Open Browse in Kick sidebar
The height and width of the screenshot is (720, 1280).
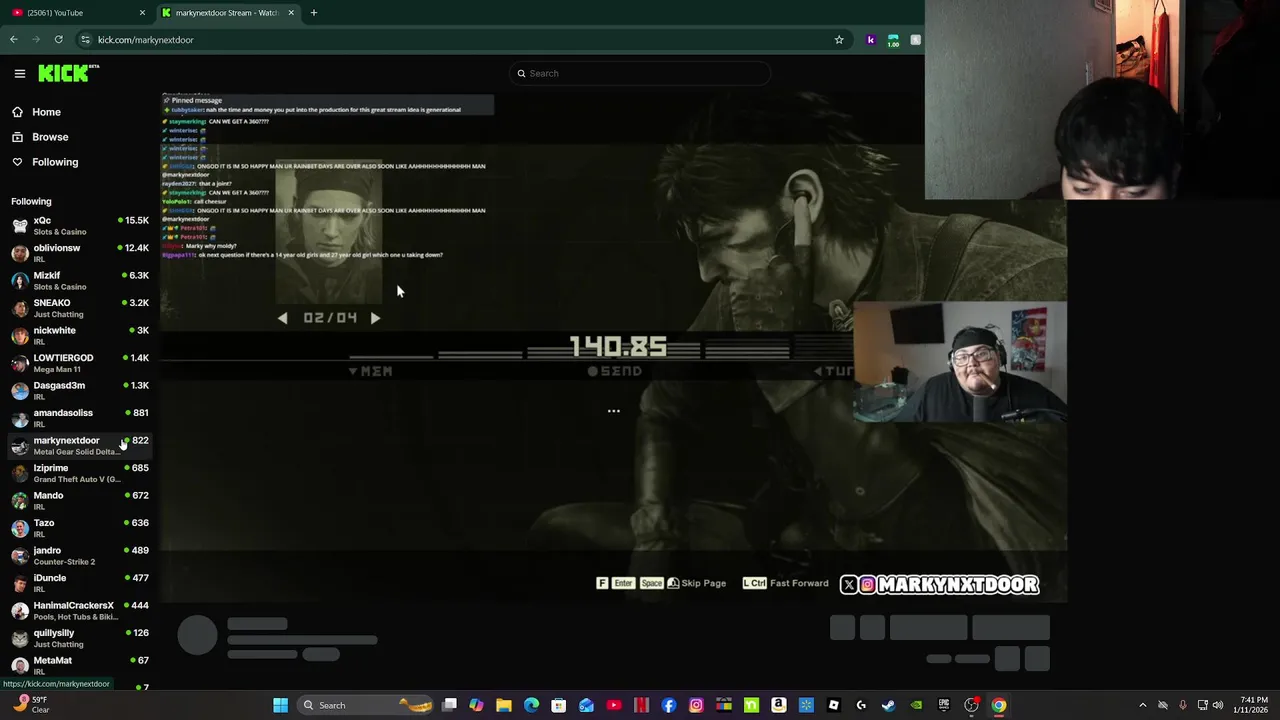50,137
